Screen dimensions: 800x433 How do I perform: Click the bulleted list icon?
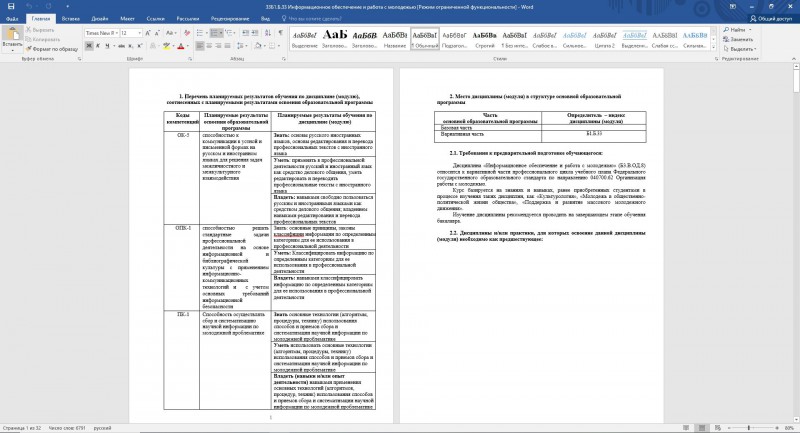click(x=201, y=33)
